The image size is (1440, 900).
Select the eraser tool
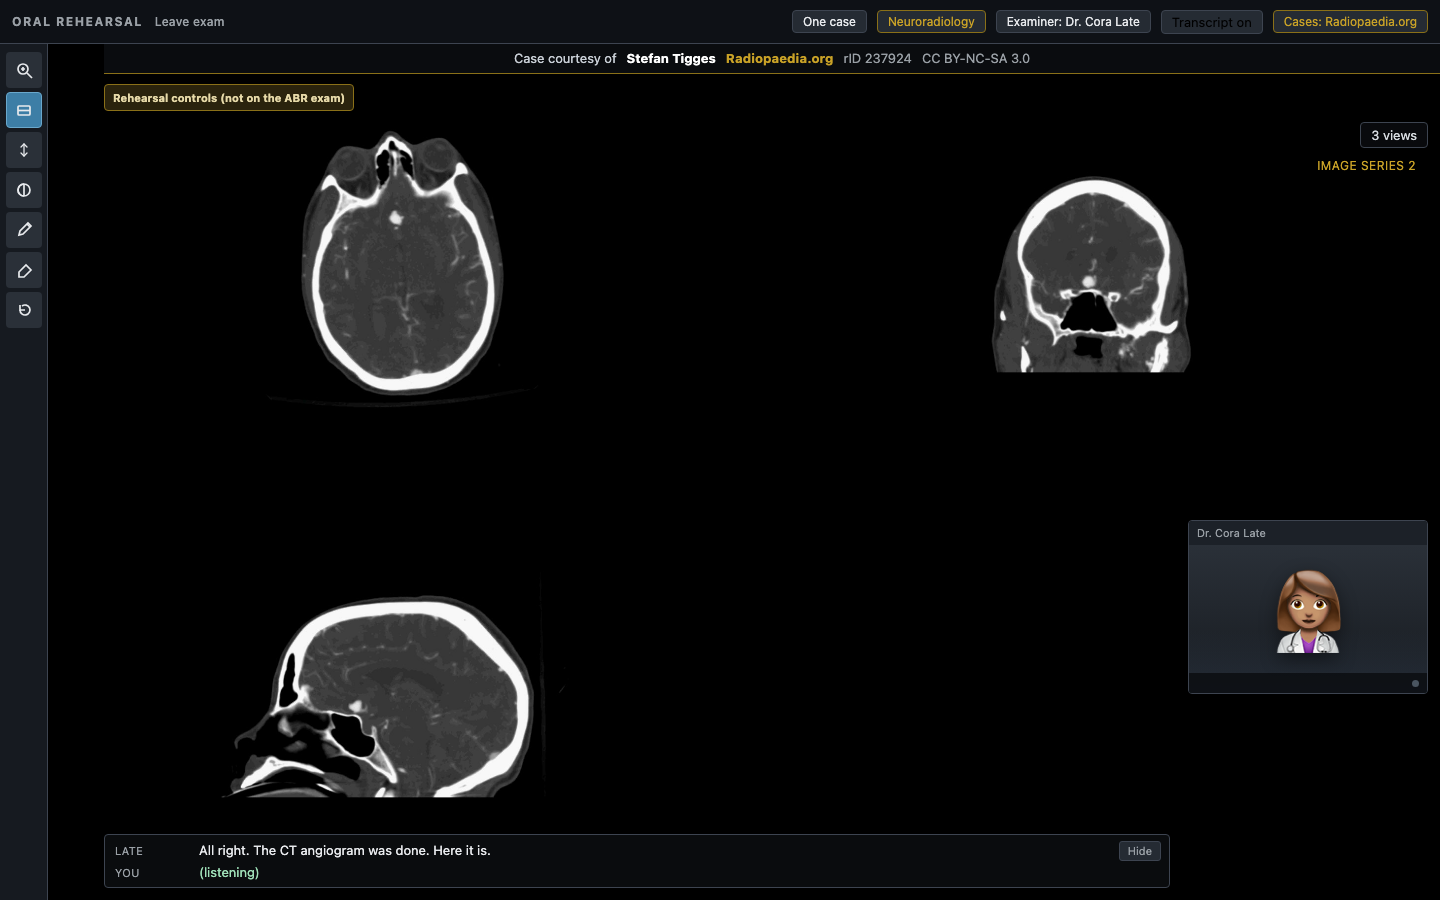(24, 270)
